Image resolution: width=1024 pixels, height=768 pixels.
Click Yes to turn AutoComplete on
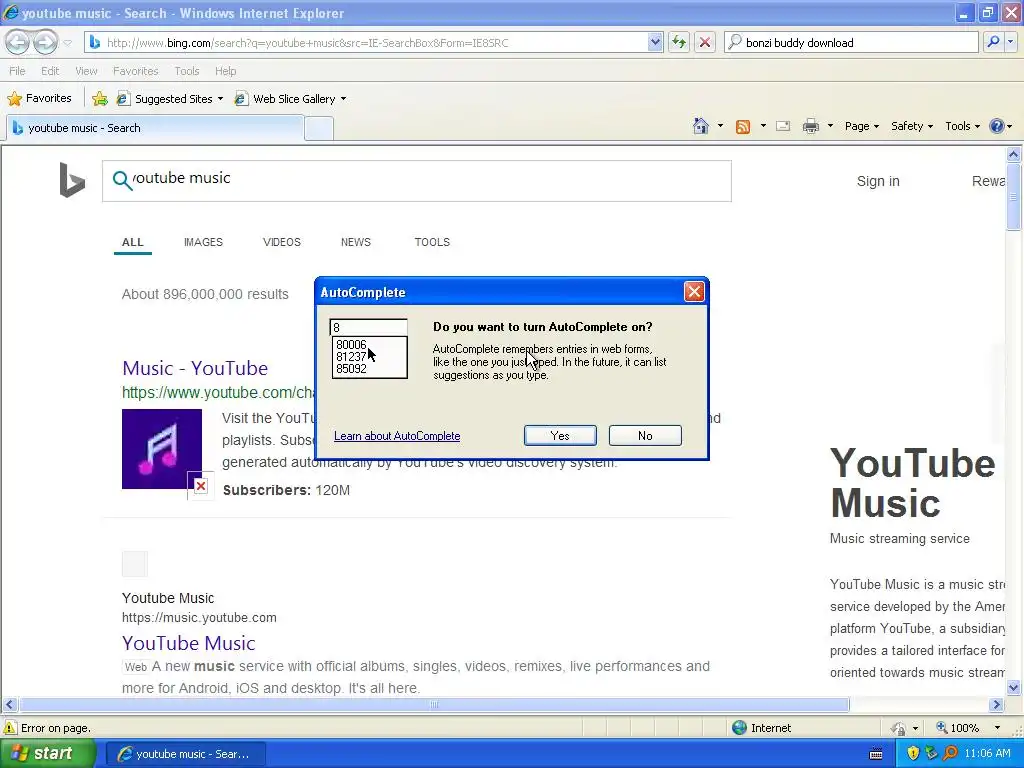pyautogui.click(x=560, y=436)
